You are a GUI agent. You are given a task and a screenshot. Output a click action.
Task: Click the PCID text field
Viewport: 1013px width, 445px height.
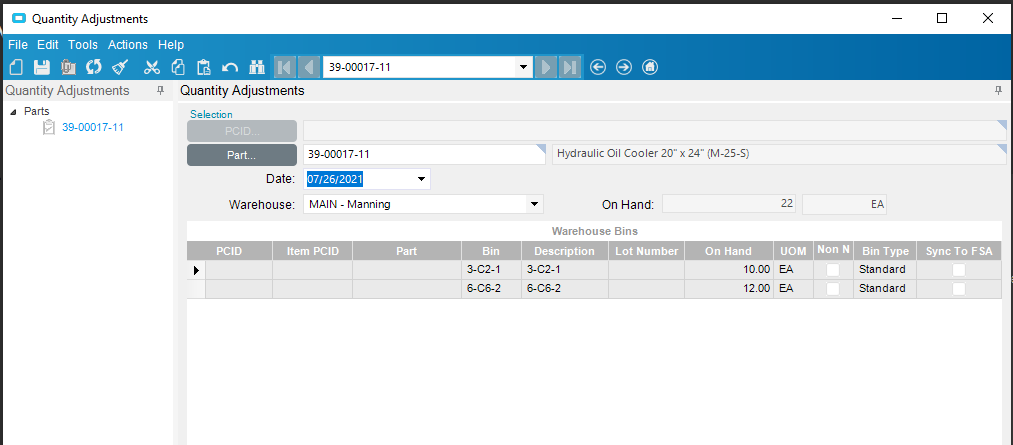coord(654,131)
